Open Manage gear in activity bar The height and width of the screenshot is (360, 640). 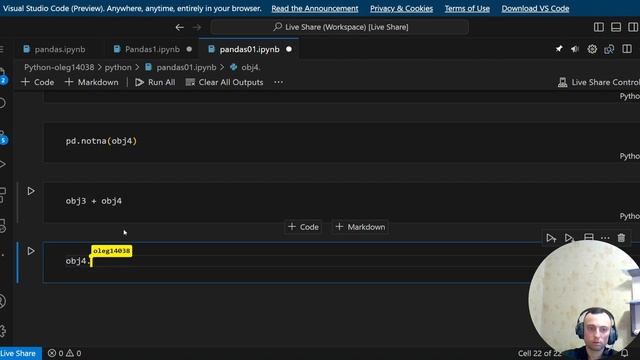(x=2, y=331)
